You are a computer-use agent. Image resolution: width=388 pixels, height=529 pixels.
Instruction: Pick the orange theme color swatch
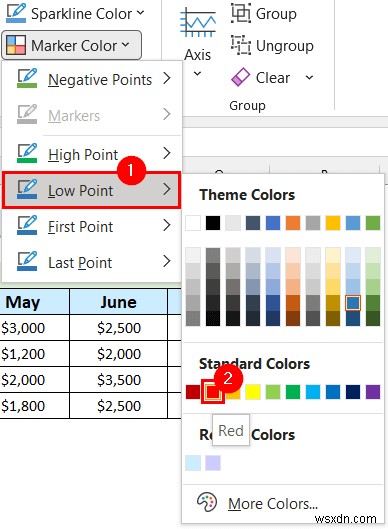tap(293, 223)
